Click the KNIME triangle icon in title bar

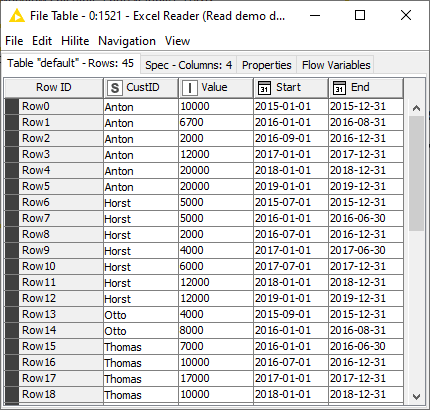coord(16,16)
